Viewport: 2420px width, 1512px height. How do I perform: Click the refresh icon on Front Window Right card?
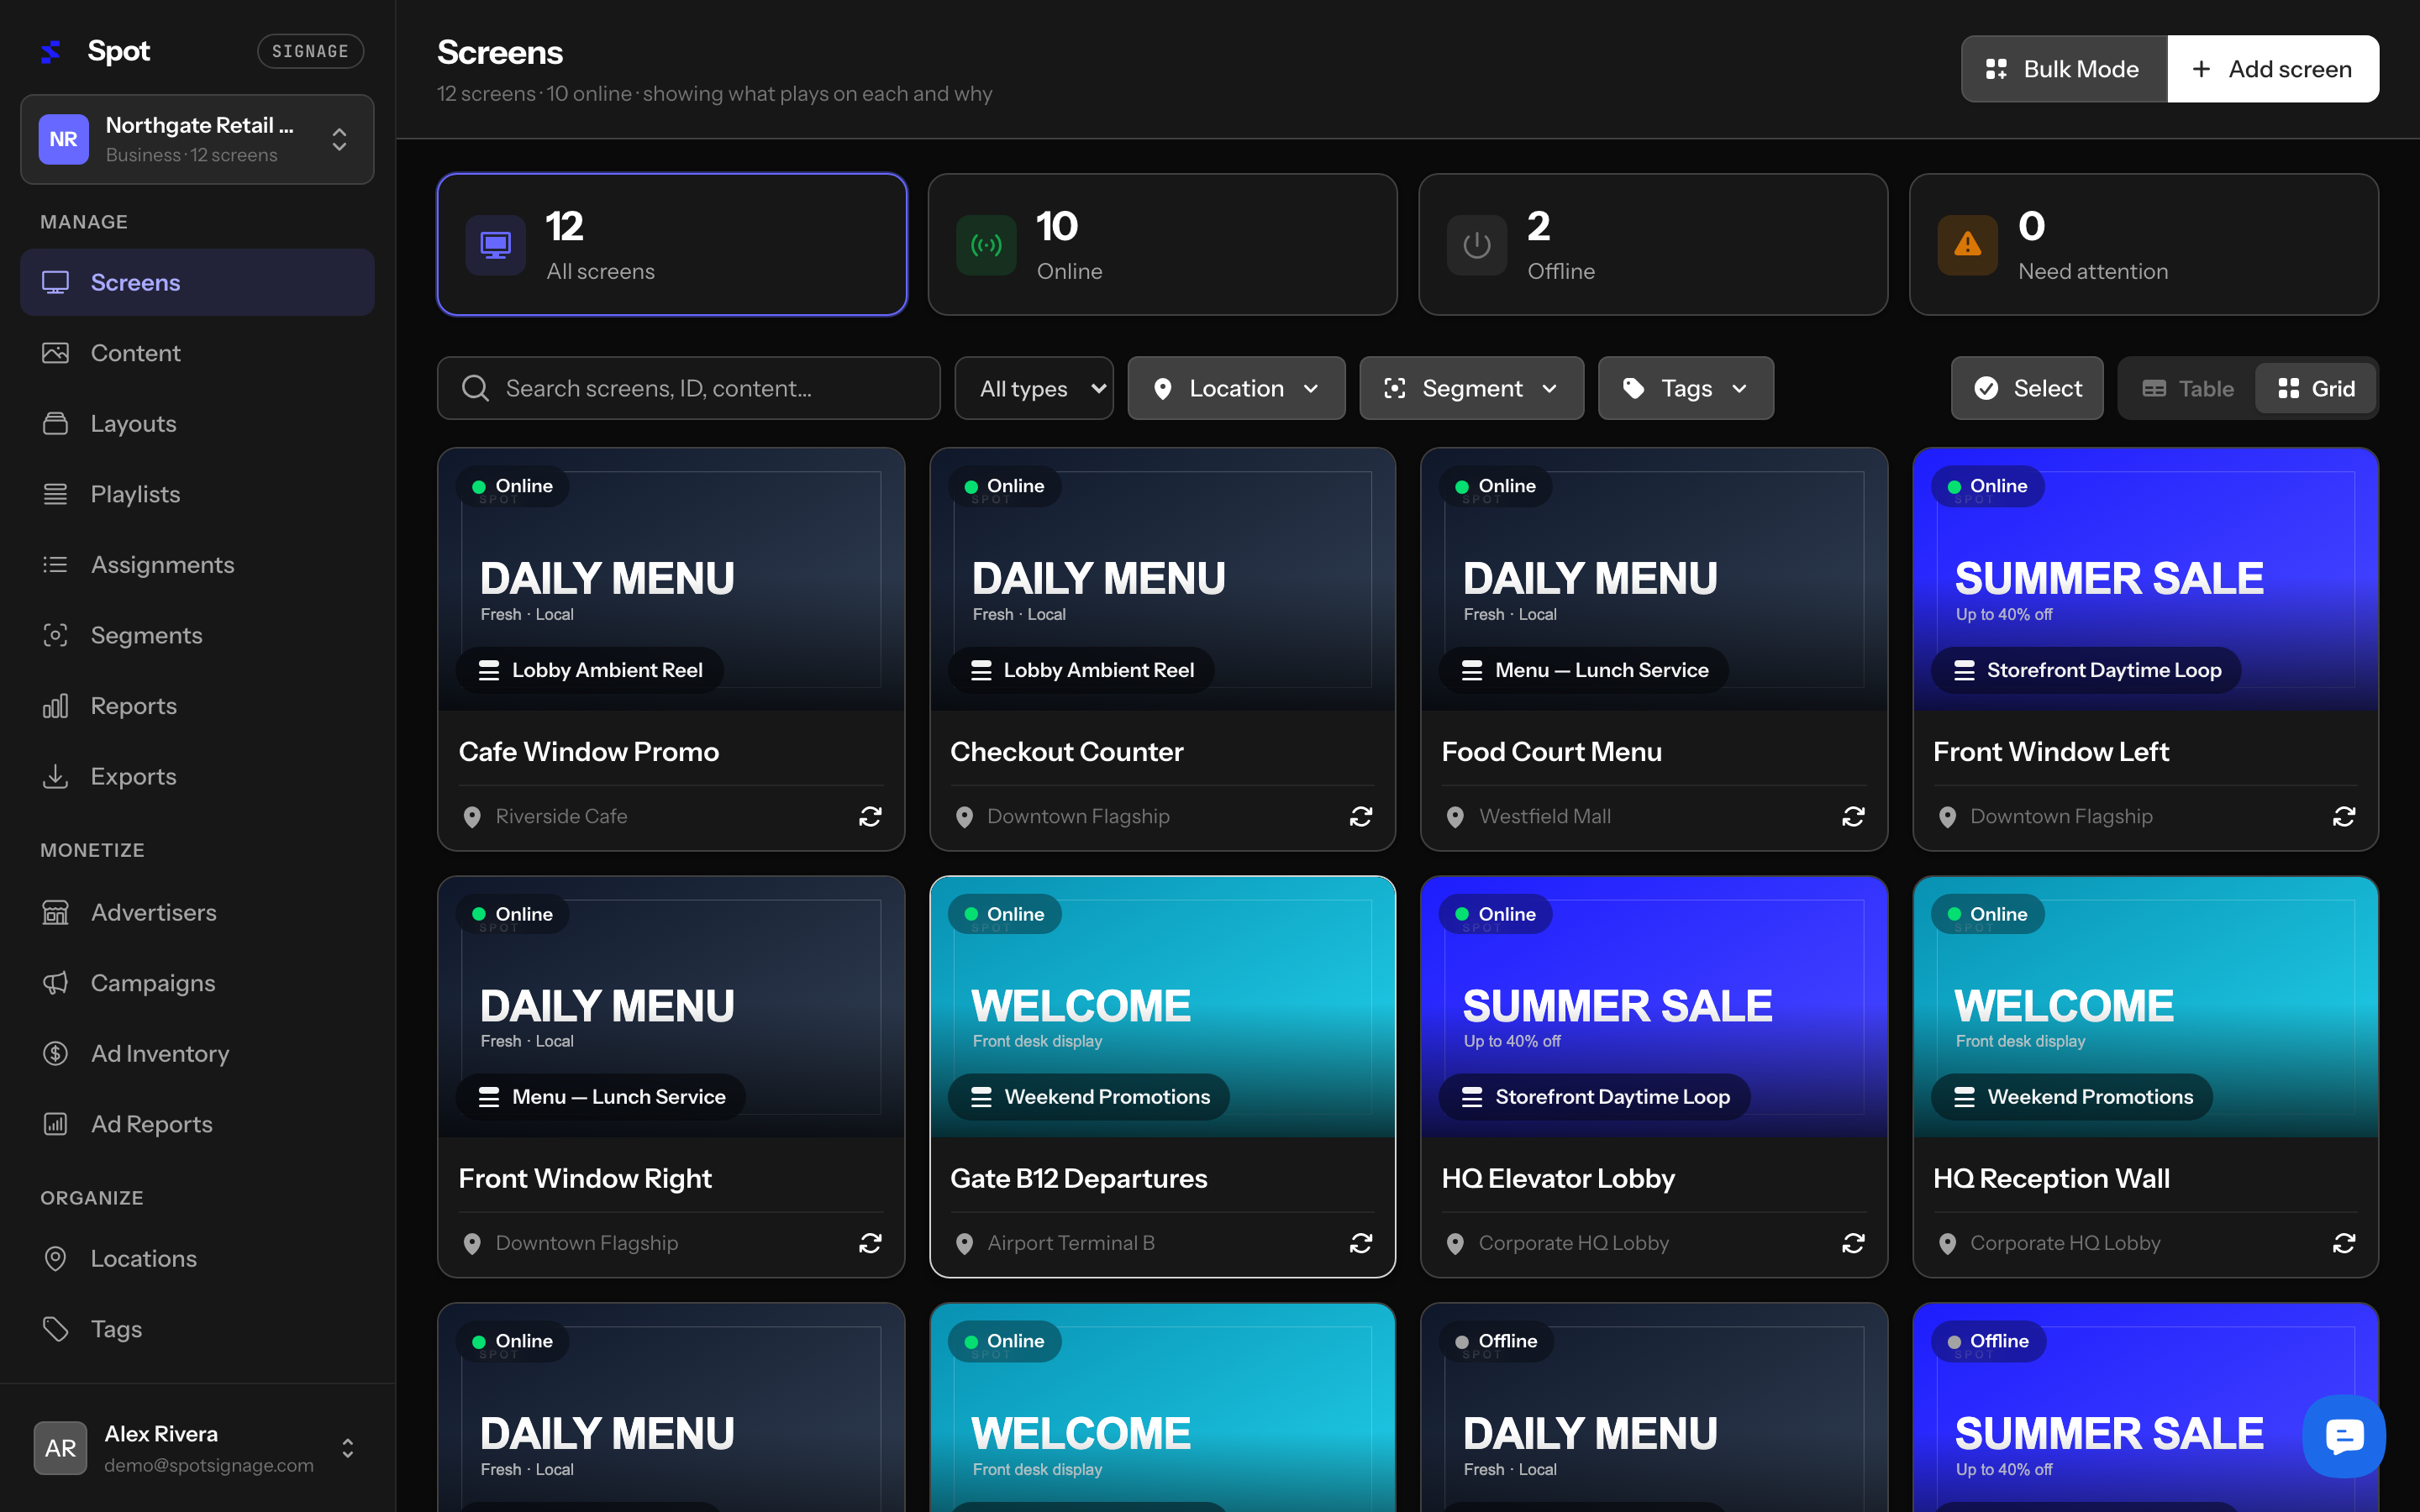[x=870, y=1243]
